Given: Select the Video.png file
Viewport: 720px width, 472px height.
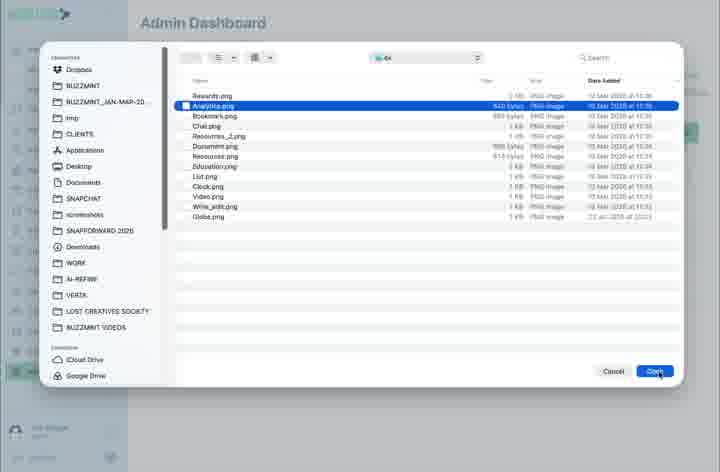Looking at the screenshot, I should (x=427, y=197).
